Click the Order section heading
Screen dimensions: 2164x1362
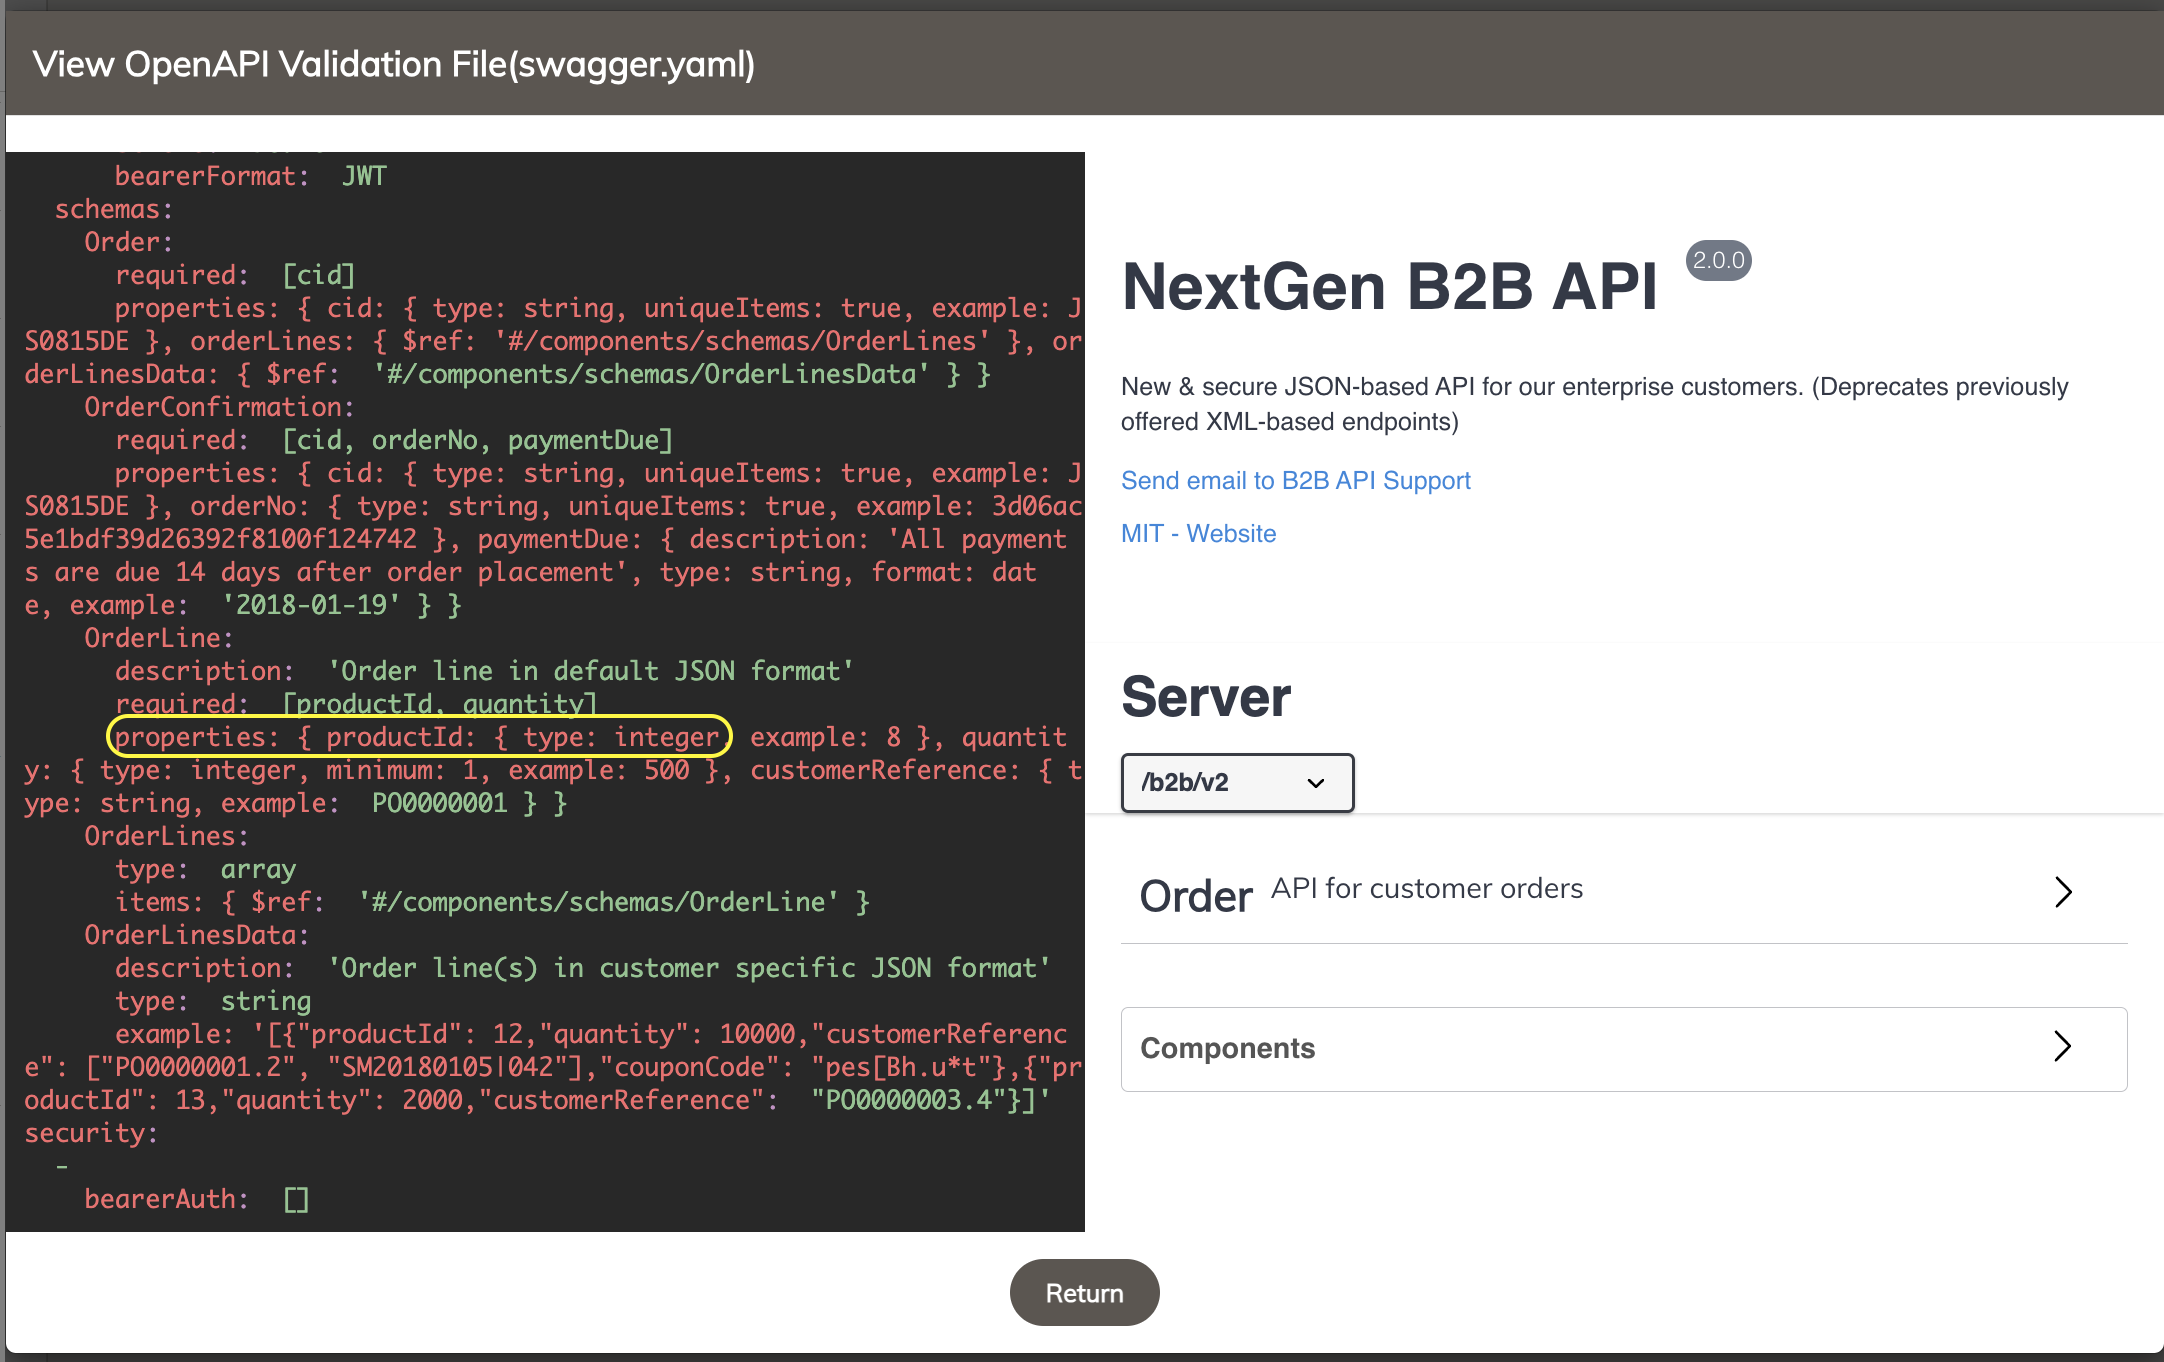[x=1196, y=895]
